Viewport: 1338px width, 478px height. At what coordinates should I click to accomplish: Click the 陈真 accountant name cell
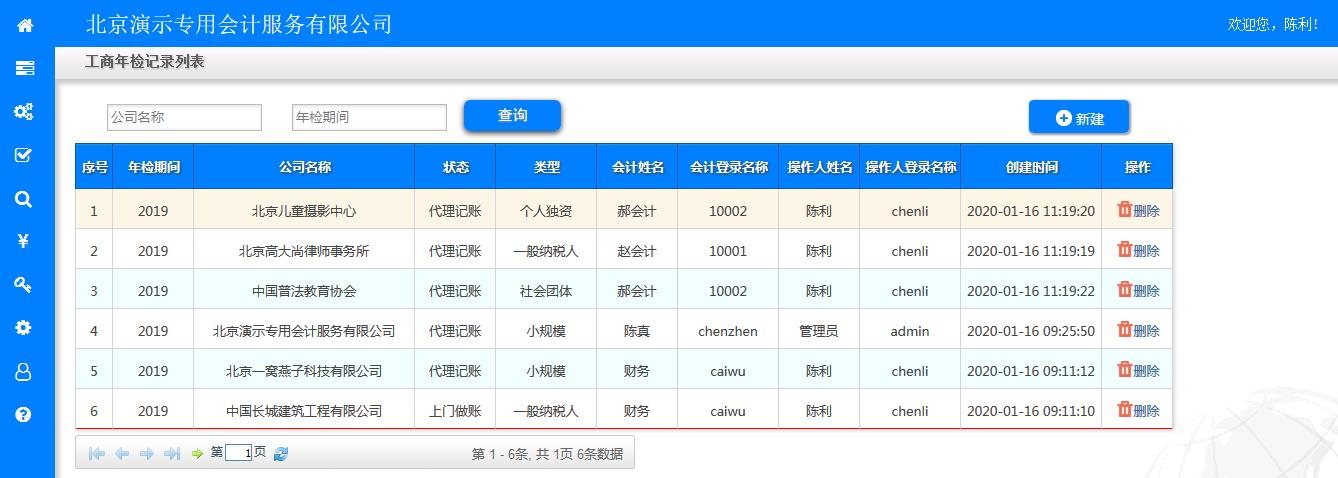click(637, 331)
